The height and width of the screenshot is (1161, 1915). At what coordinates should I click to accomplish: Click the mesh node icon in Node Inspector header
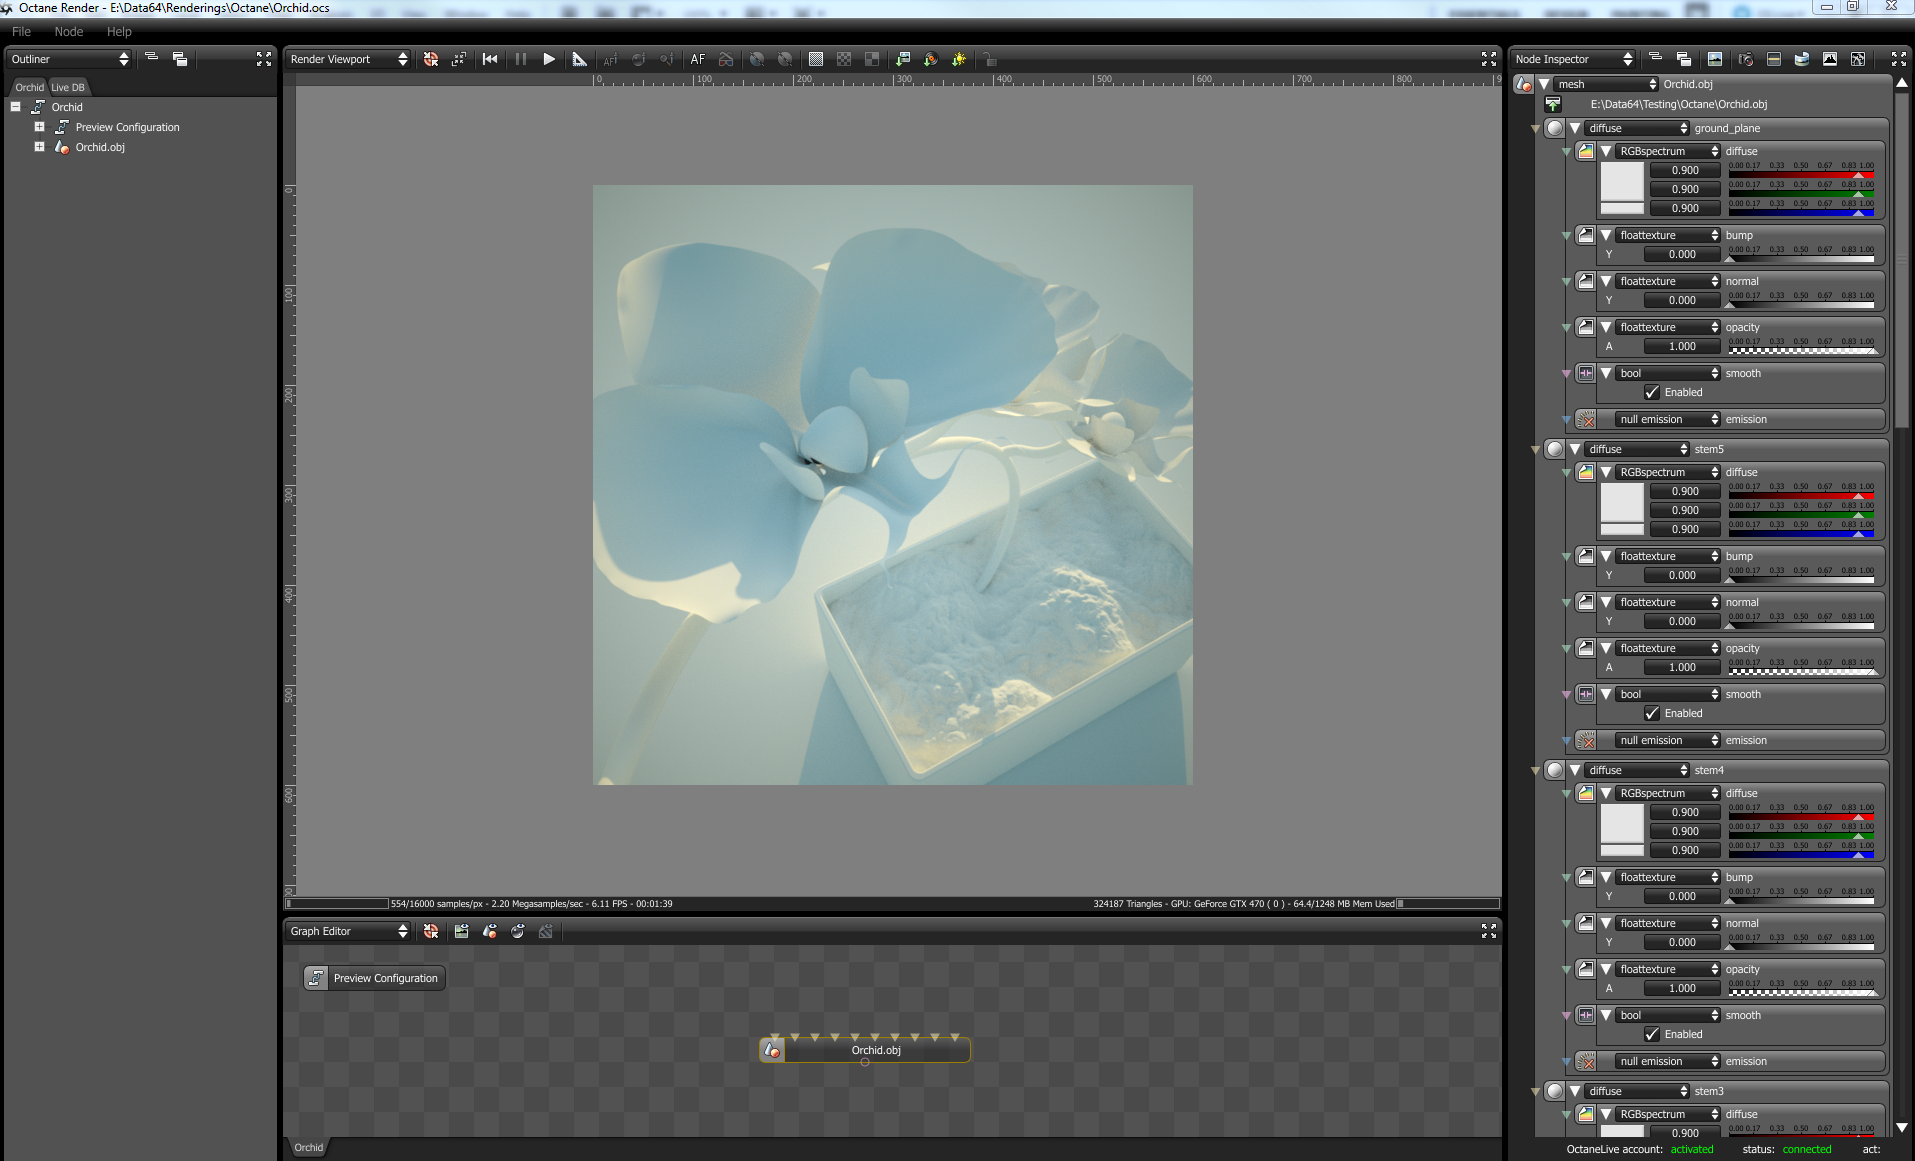coord(1523,84)
